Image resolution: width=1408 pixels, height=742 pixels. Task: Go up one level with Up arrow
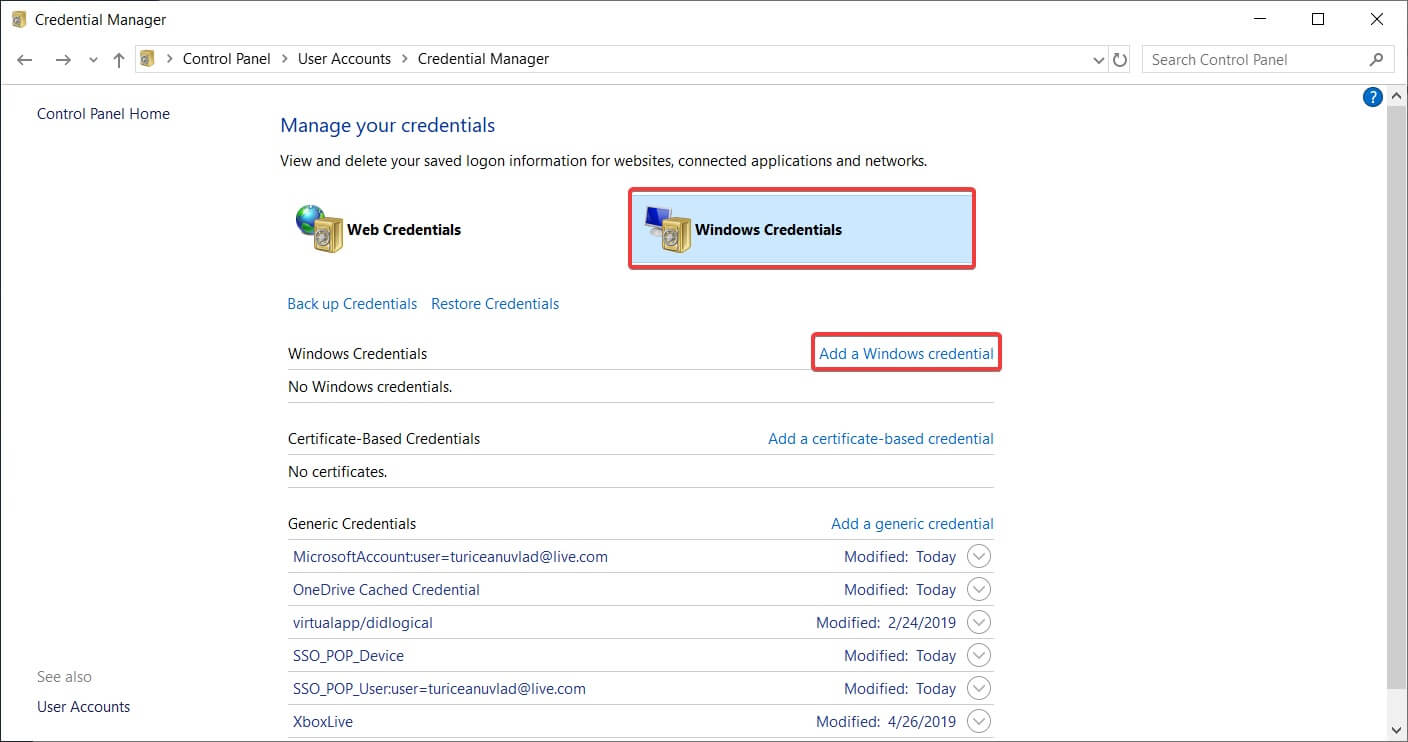(119, 60)
